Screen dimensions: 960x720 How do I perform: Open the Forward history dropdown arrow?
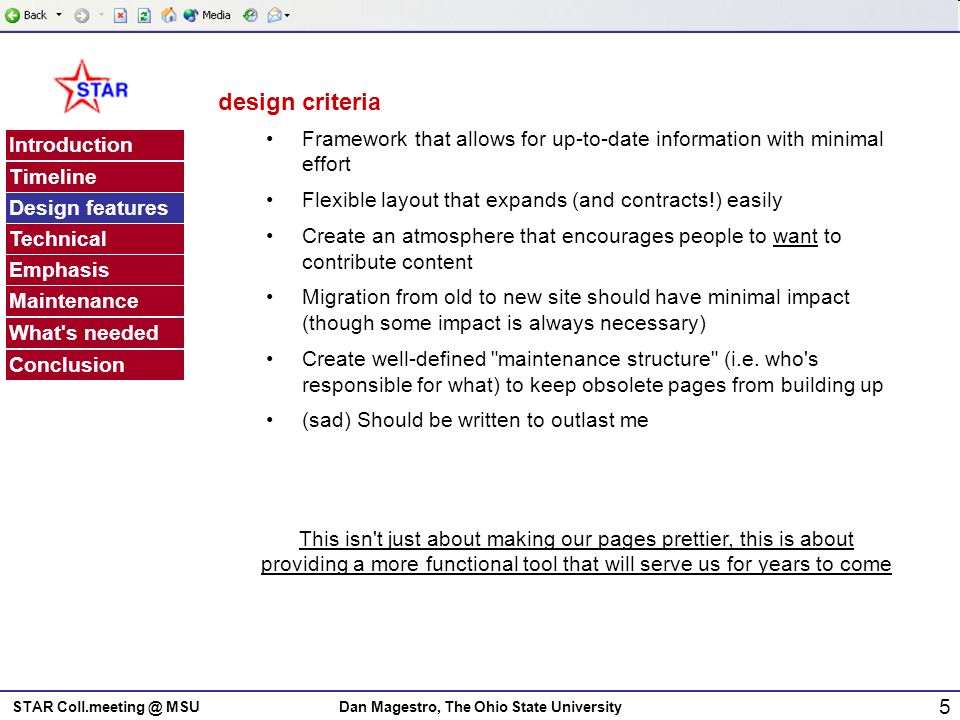tap(101, 15)
